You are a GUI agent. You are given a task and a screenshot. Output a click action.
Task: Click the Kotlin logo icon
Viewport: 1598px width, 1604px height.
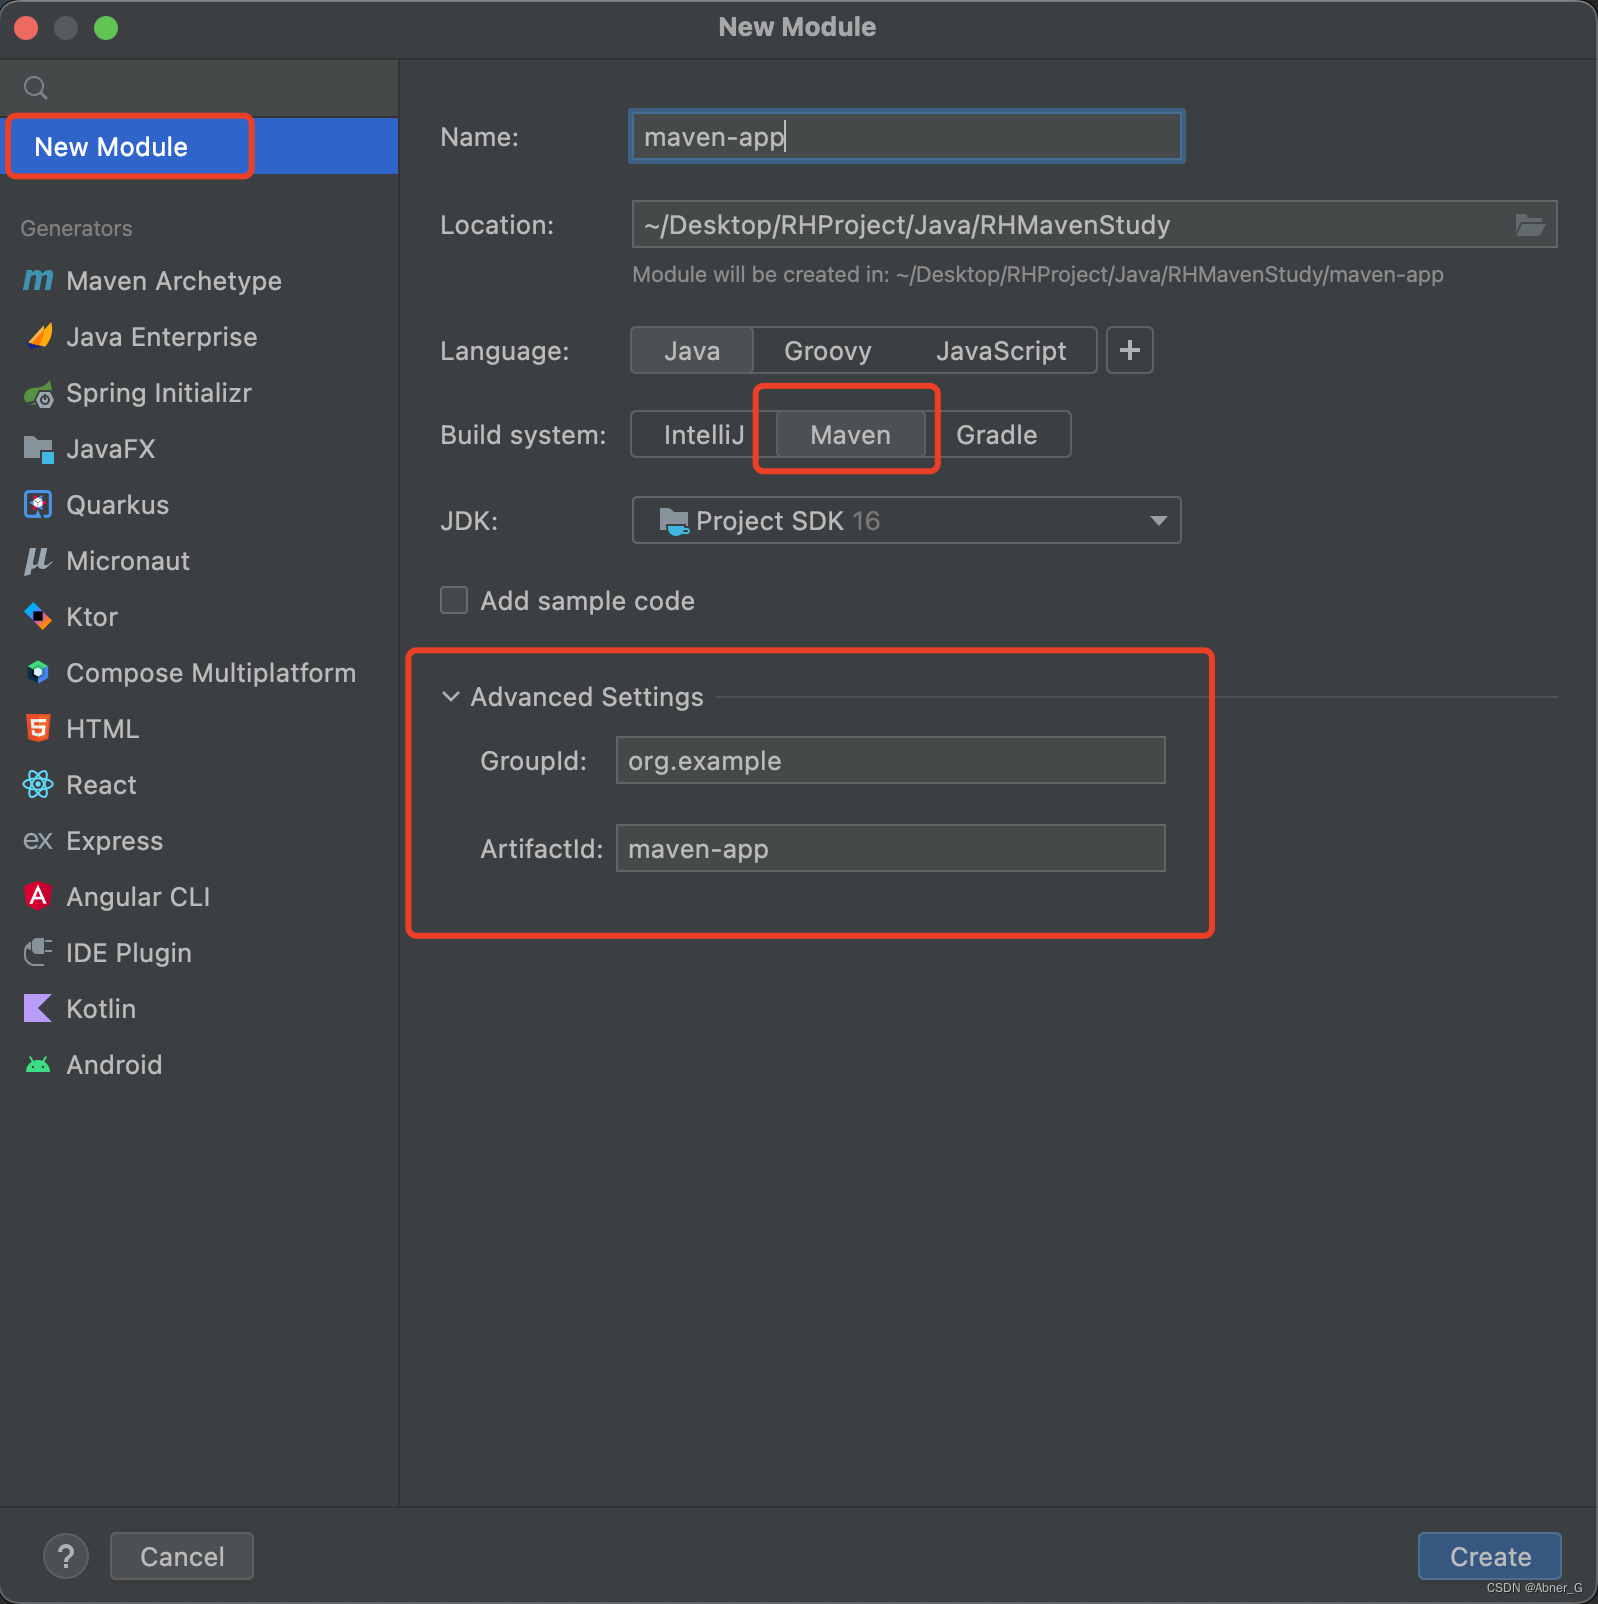click(x=38, y=1008)
